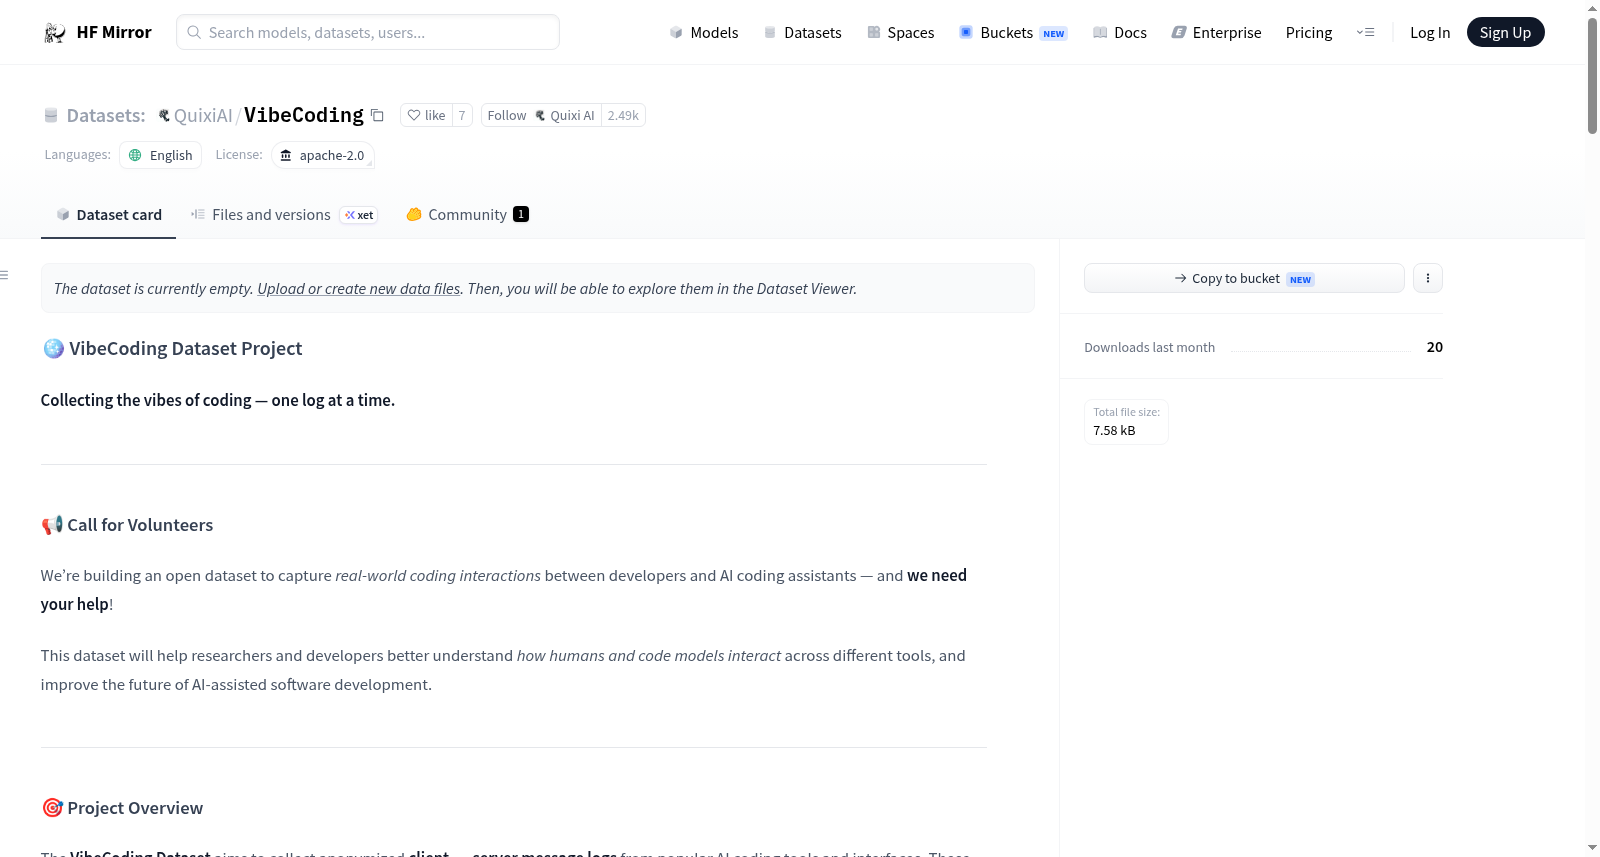Screen dimensions: 1600x857
Task: Open the Community tab
Action: click(467, 214)
